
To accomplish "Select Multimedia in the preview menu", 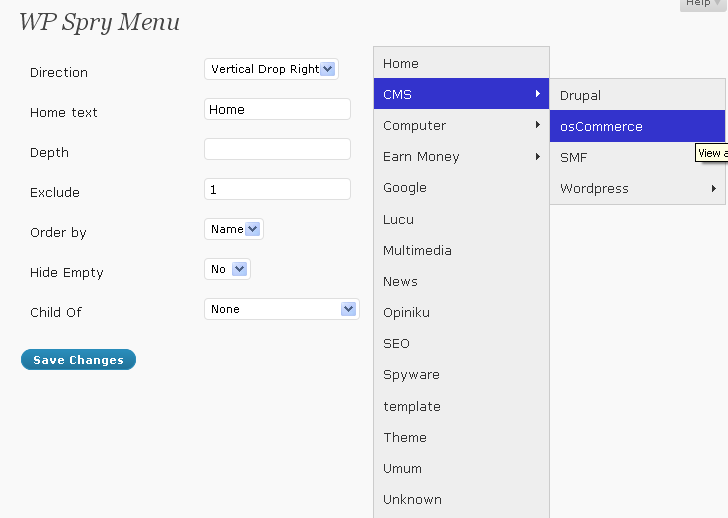I will tap(461, 250).
